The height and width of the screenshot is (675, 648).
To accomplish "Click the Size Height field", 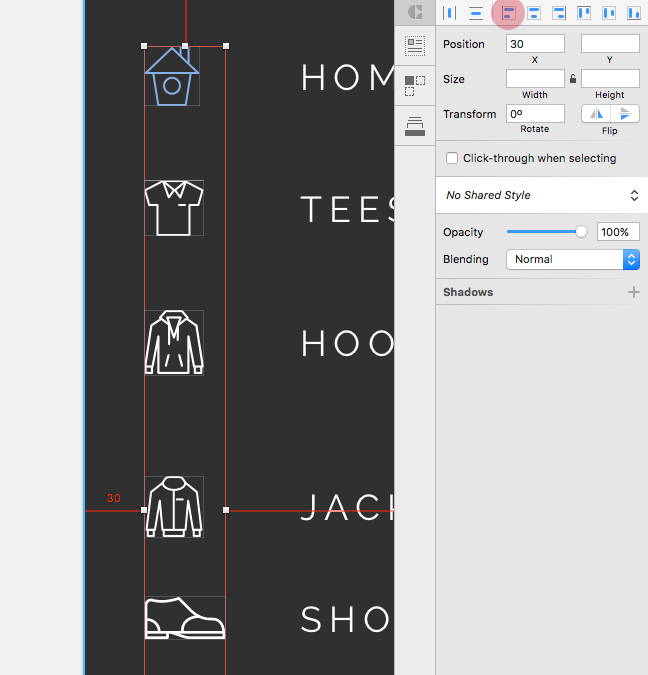I will tap(610, 79).
